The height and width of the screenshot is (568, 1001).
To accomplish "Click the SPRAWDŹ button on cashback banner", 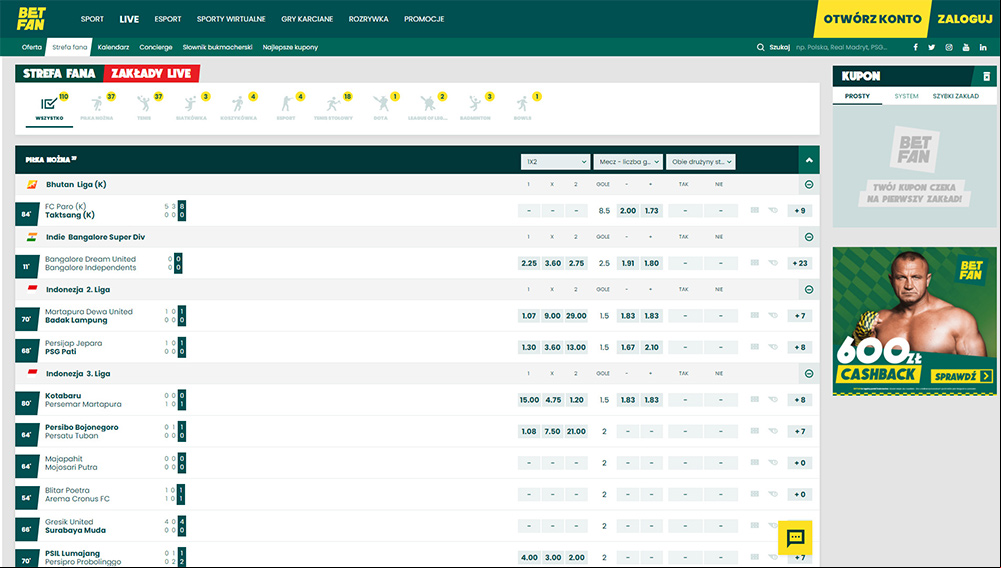I will tap(963, 376).
